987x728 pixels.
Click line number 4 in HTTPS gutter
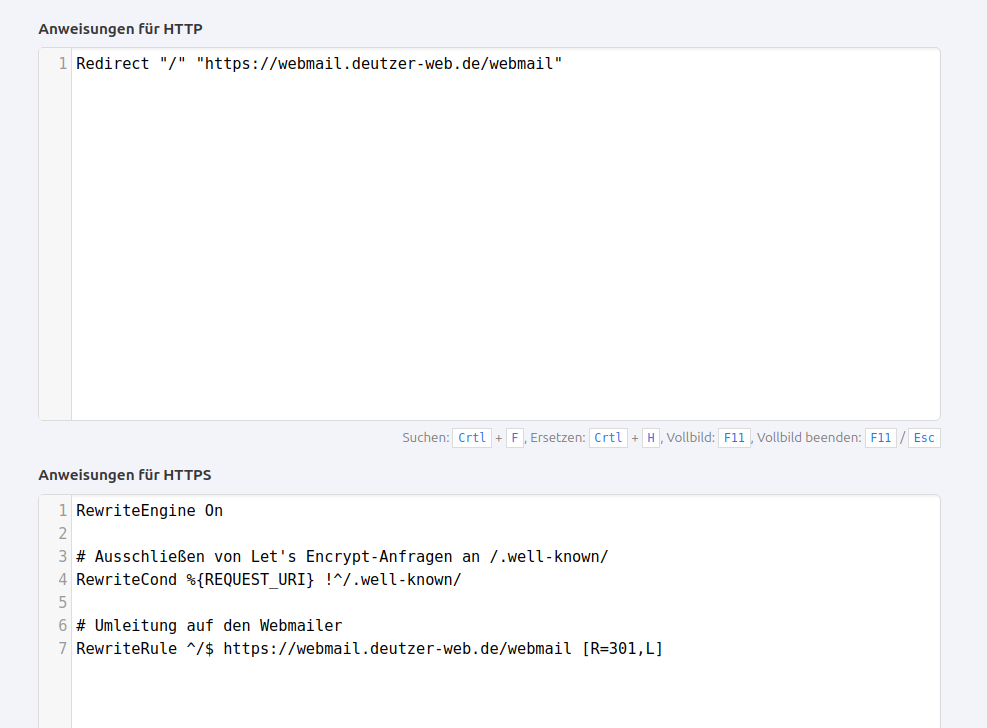point(62,580)
